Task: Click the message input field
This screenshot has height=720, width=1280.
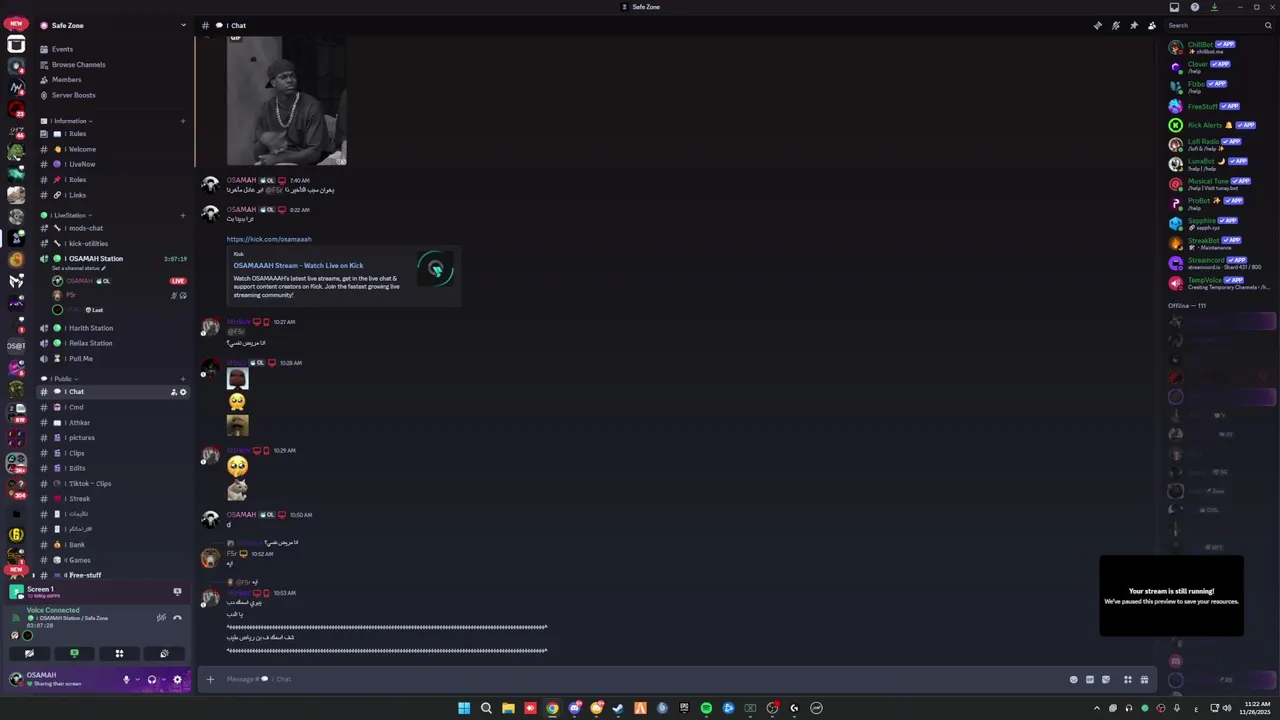Action: [640, 679]
